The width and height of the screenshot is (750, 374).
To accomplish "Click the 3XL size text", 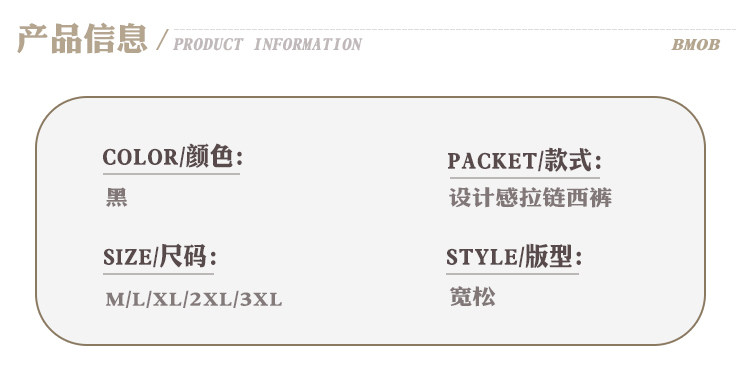I will (261, 299).
